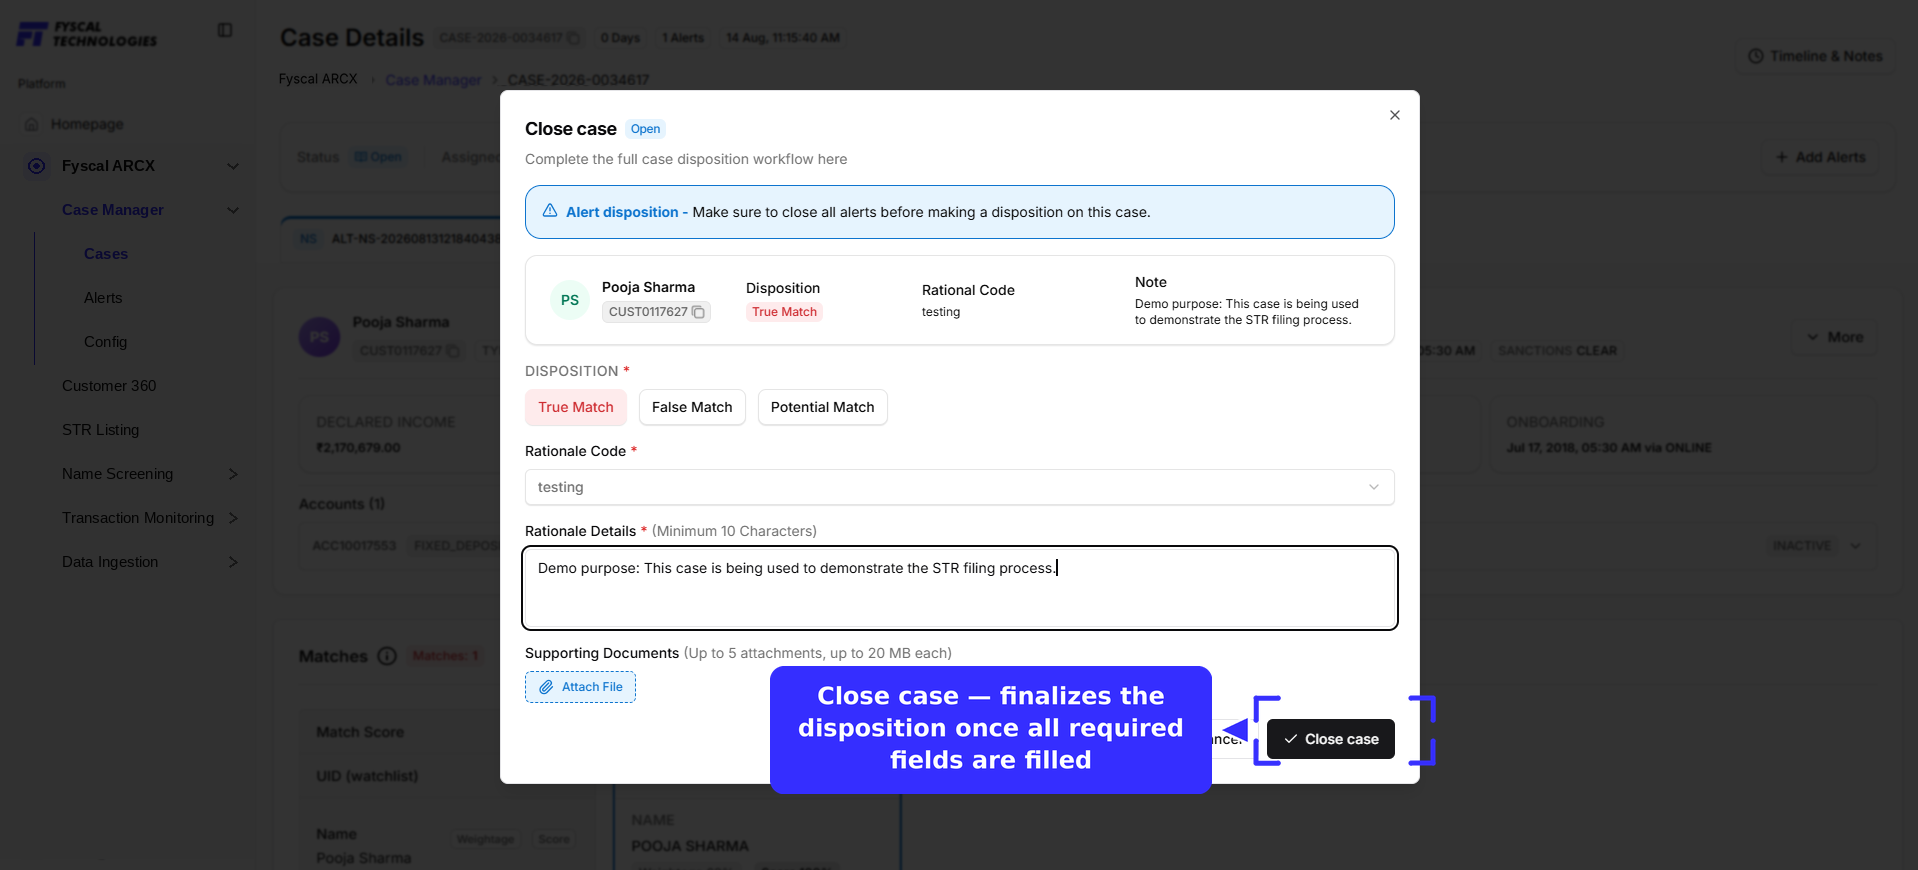Collapse the sidebar using the panel icon
Viewport: 1918px width, 870px height.
pos(225,30)
